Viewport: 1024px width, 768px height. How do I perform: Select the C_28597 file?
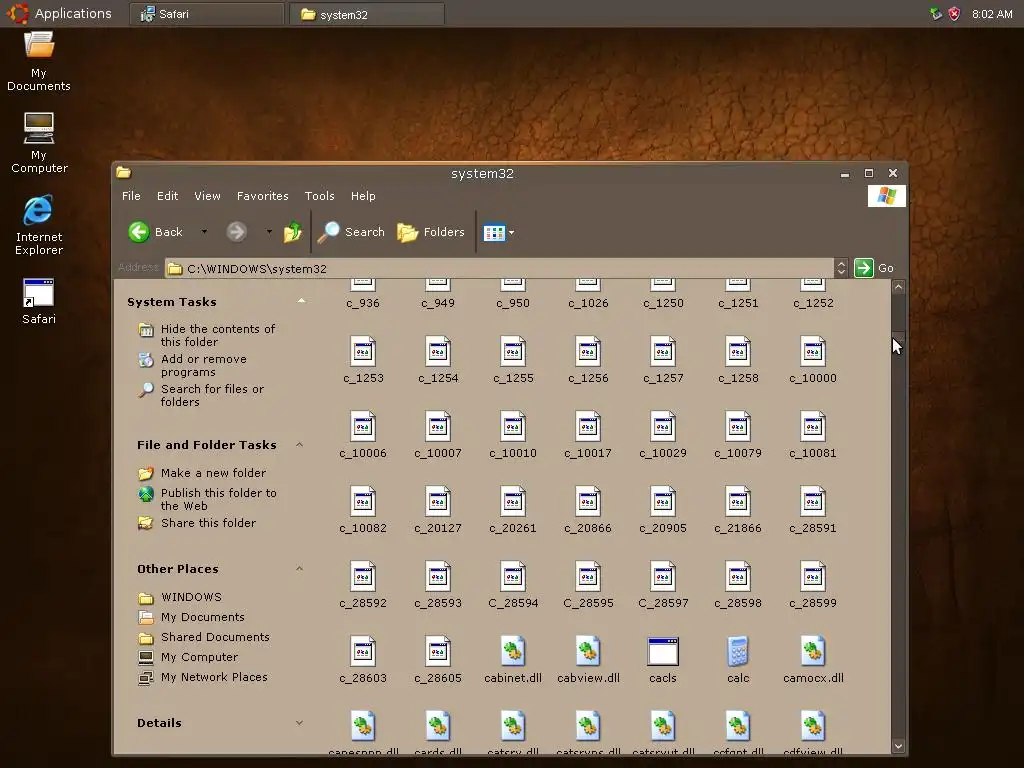coord(663,584)
